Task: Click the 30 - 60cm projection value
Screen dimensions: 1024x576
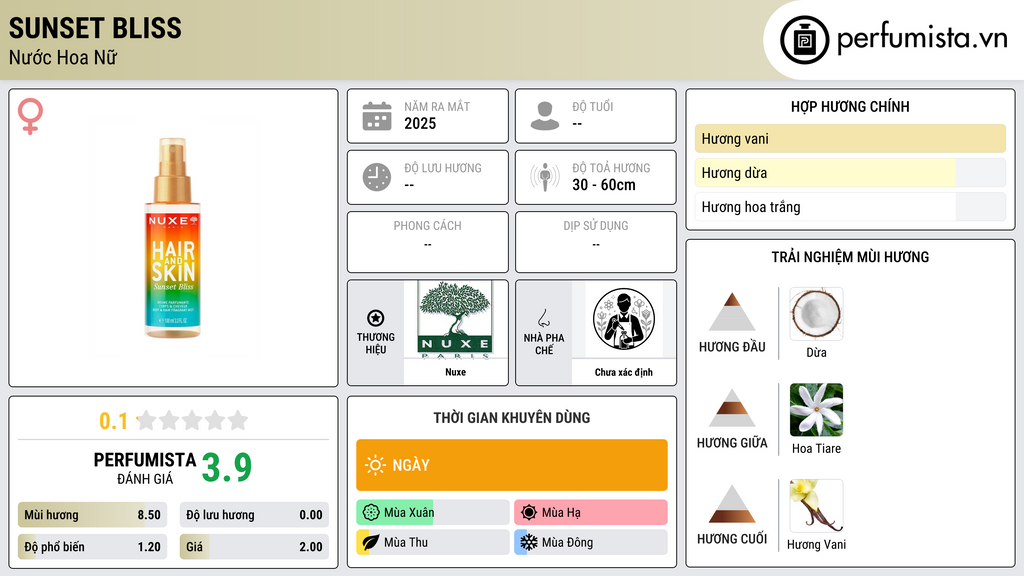Action: (x=604, y=185)
